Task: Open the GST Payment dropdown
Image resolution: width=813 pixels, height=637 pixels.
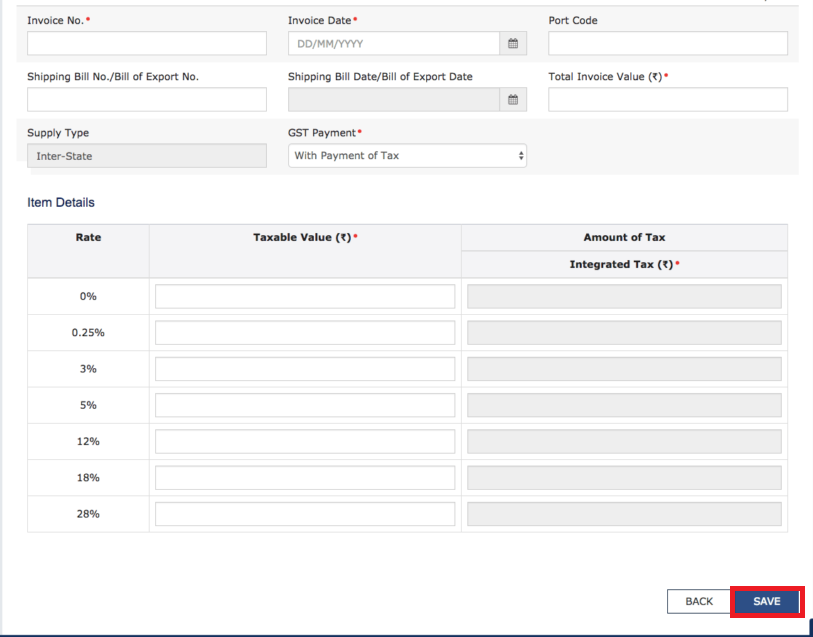Action: [x=407, y=155]
